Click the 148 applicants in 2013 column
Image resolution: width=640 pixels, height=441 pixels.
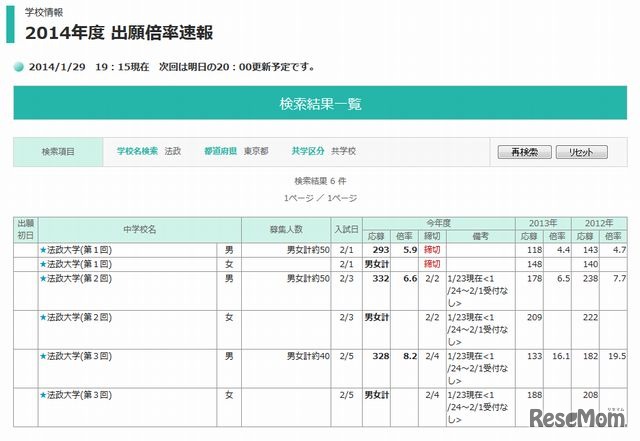tap(534, 264)
